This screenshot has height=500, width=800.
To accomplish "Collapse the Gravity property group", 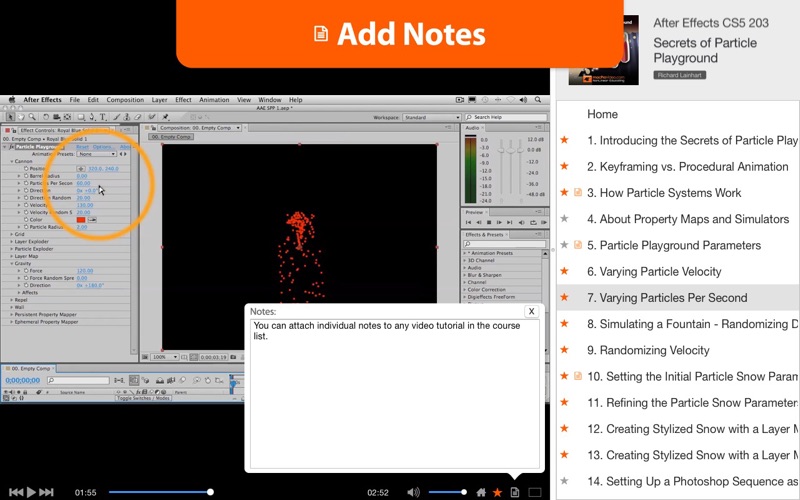I will (12, 263).
